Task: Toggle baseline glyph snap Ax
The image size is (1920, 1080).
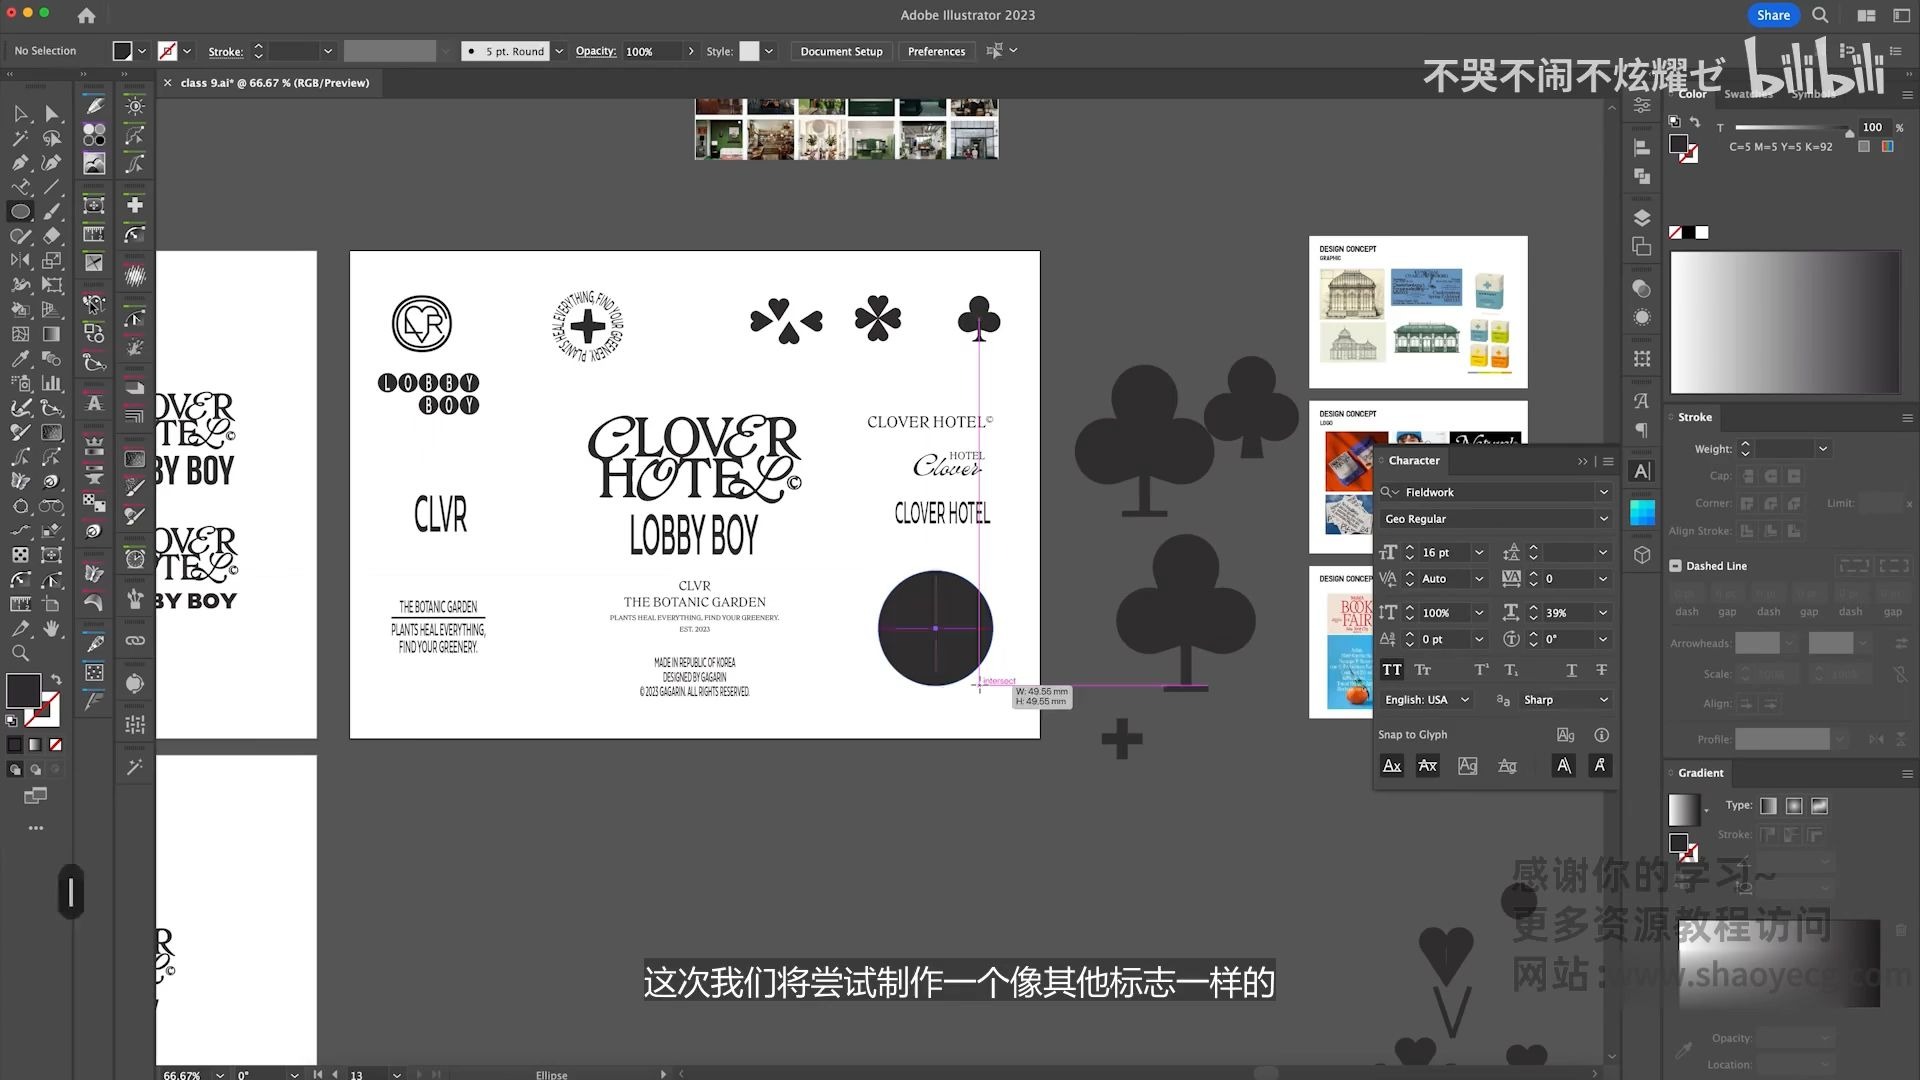Action: point(1391,766)
